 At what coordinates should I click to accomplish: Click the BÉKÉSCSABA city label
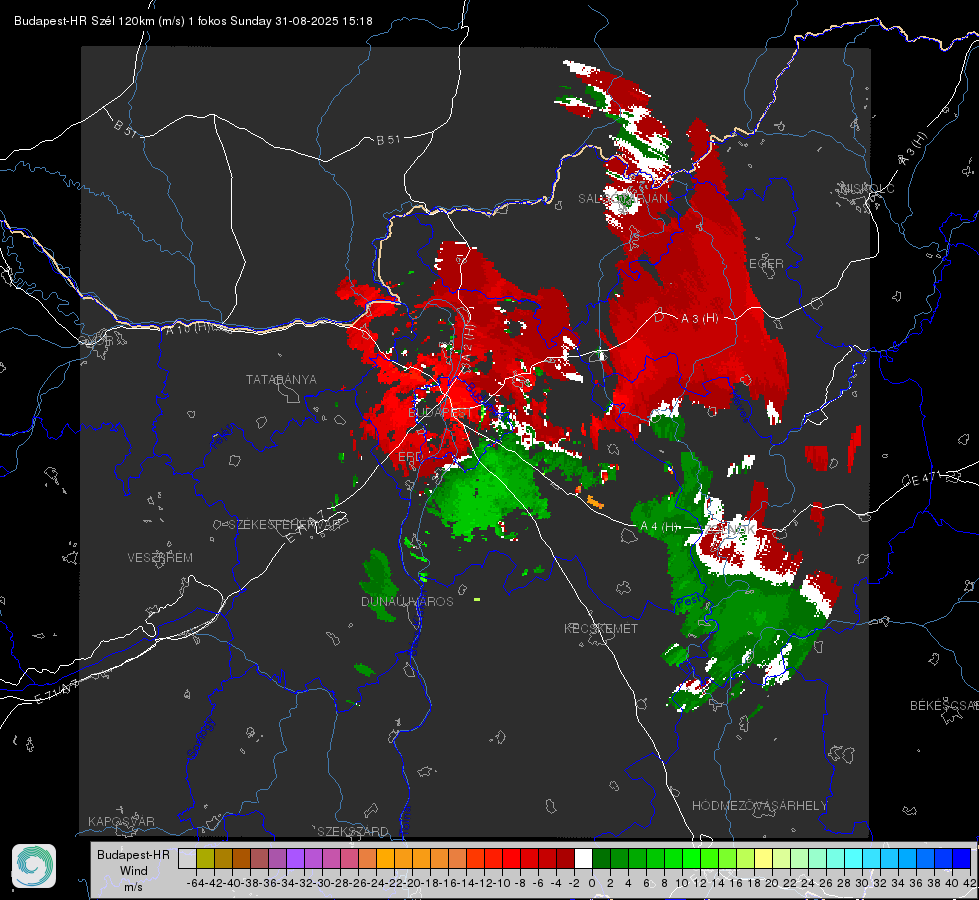[944, 706]
